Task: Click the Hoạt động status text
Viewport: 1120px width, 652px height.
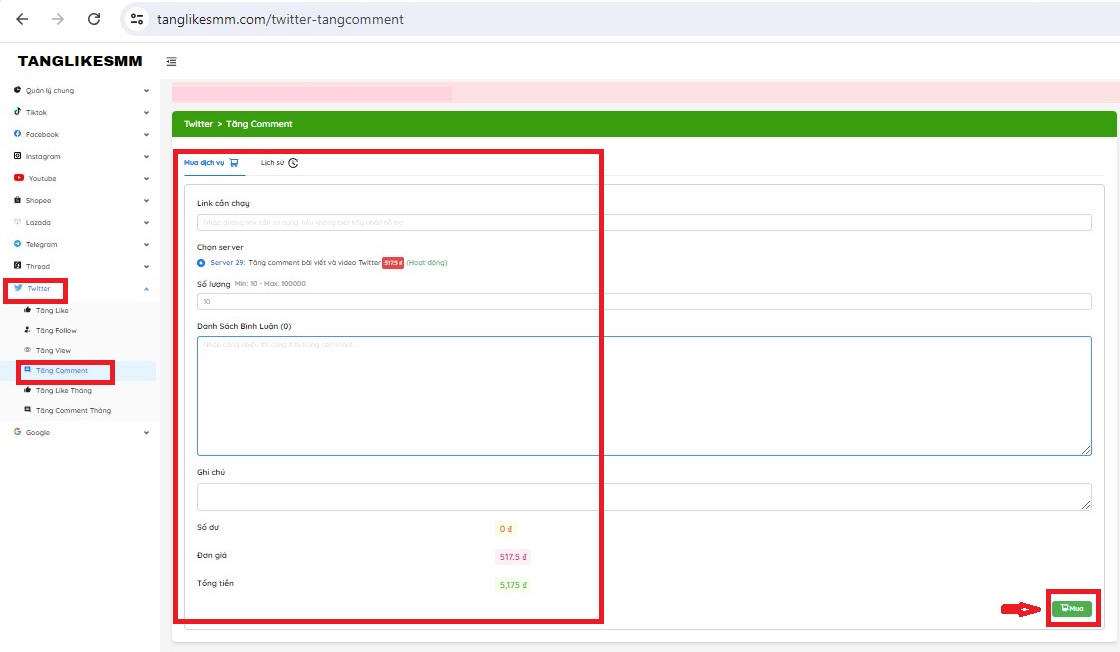Action: pos(426,263)
